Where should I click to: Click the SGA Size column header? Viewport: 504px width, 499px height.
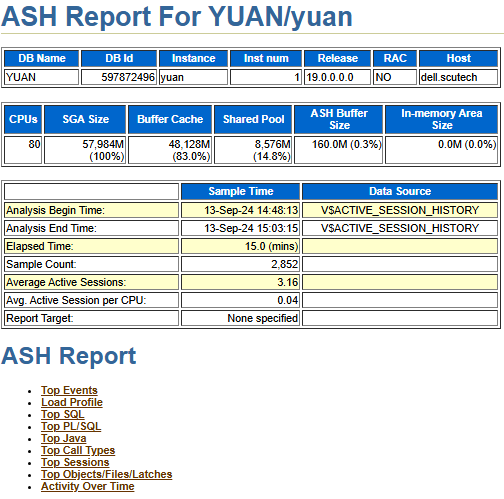click(85, 119)
